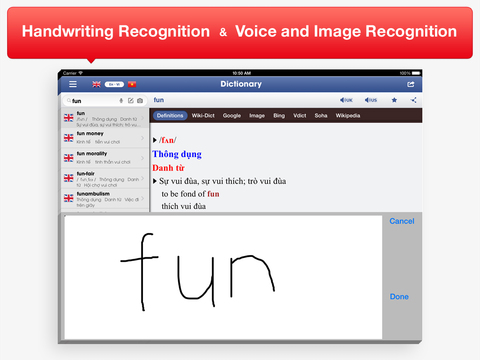480x360 pixels.
Task: Add word to favorites star icon
Action: tap(394, 100)
